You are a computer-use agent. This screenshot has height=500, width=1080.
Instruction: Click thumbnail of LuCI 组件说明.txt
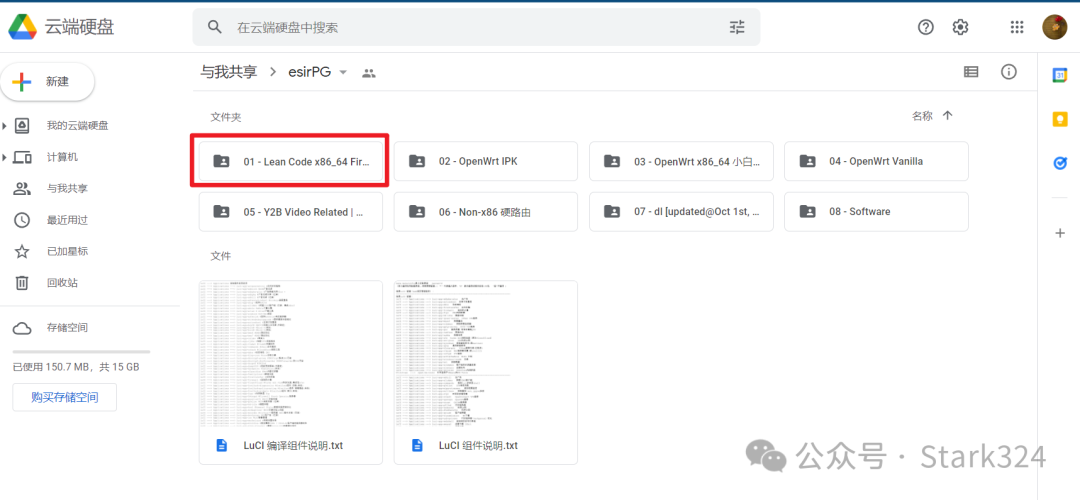[x=486, y=353]
